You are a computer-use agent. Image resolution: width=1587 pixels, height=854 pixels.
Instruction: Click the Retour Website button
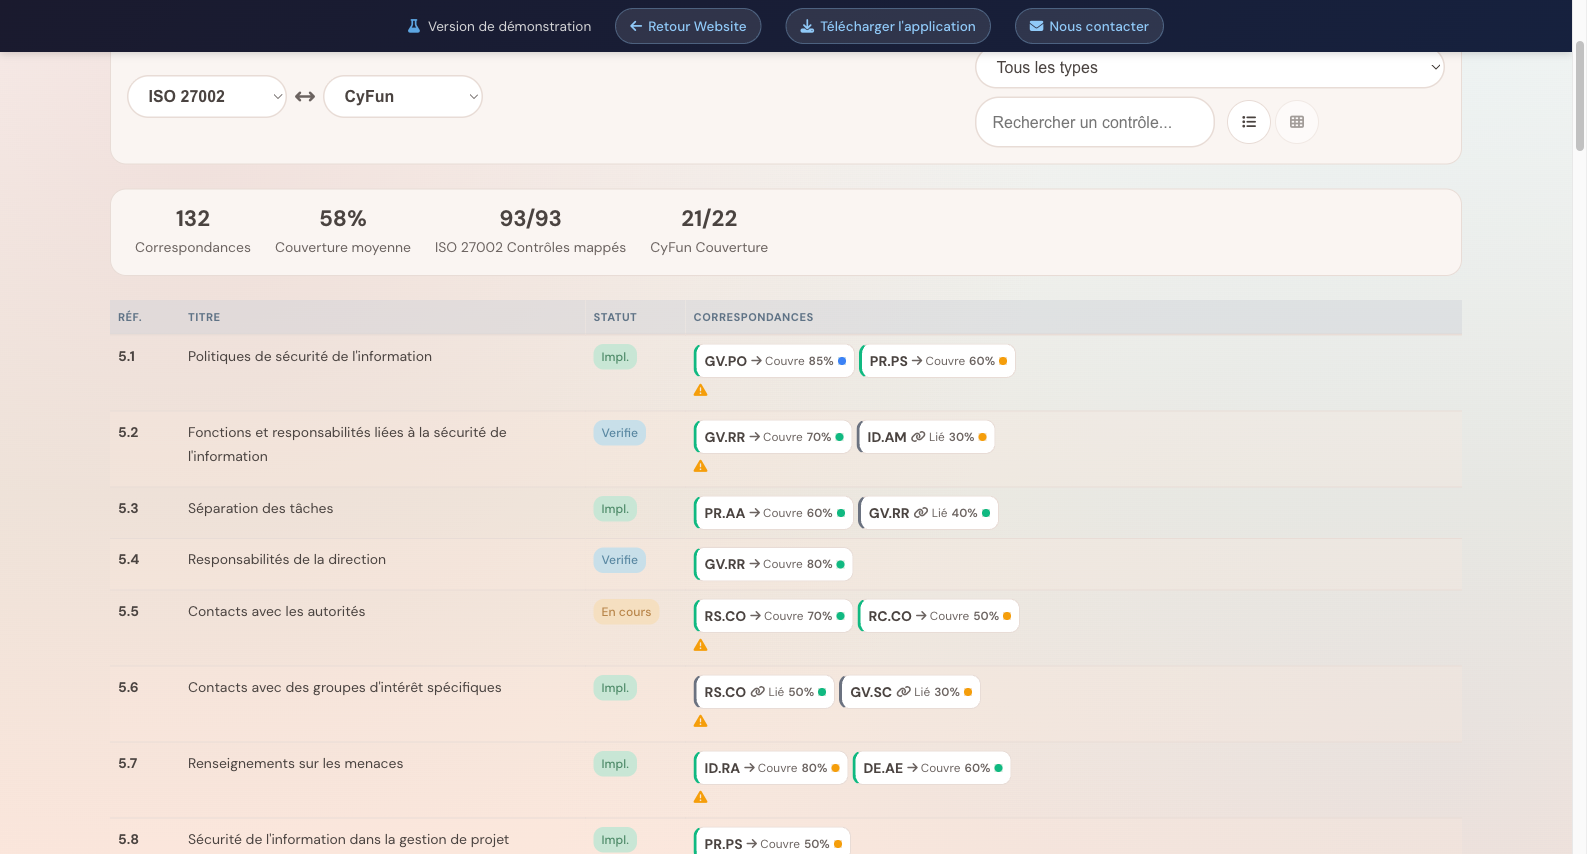(688, 26)
